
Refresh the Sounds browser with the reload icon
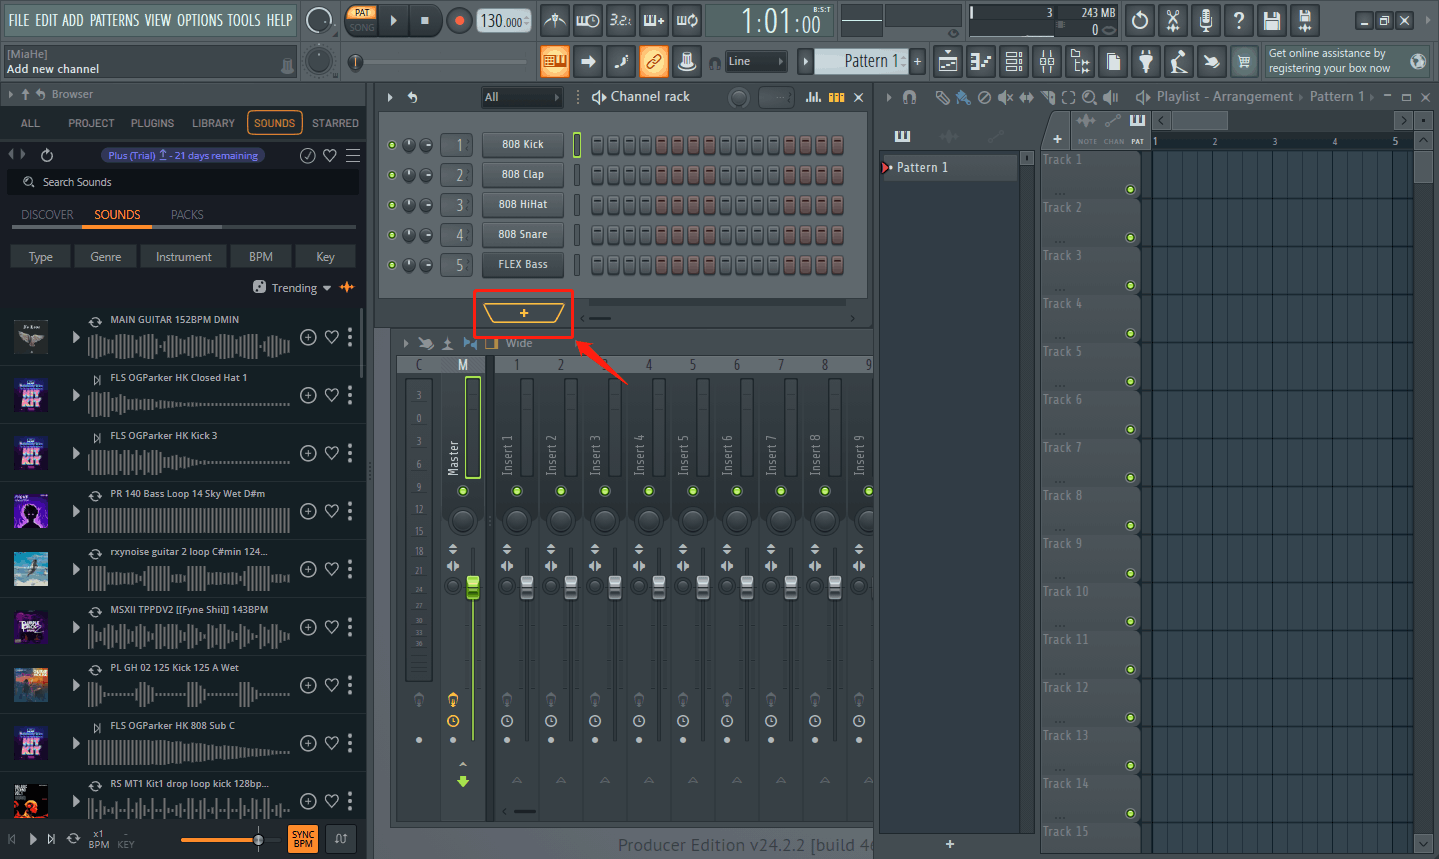pyautogui.click(x=47, y=155)
